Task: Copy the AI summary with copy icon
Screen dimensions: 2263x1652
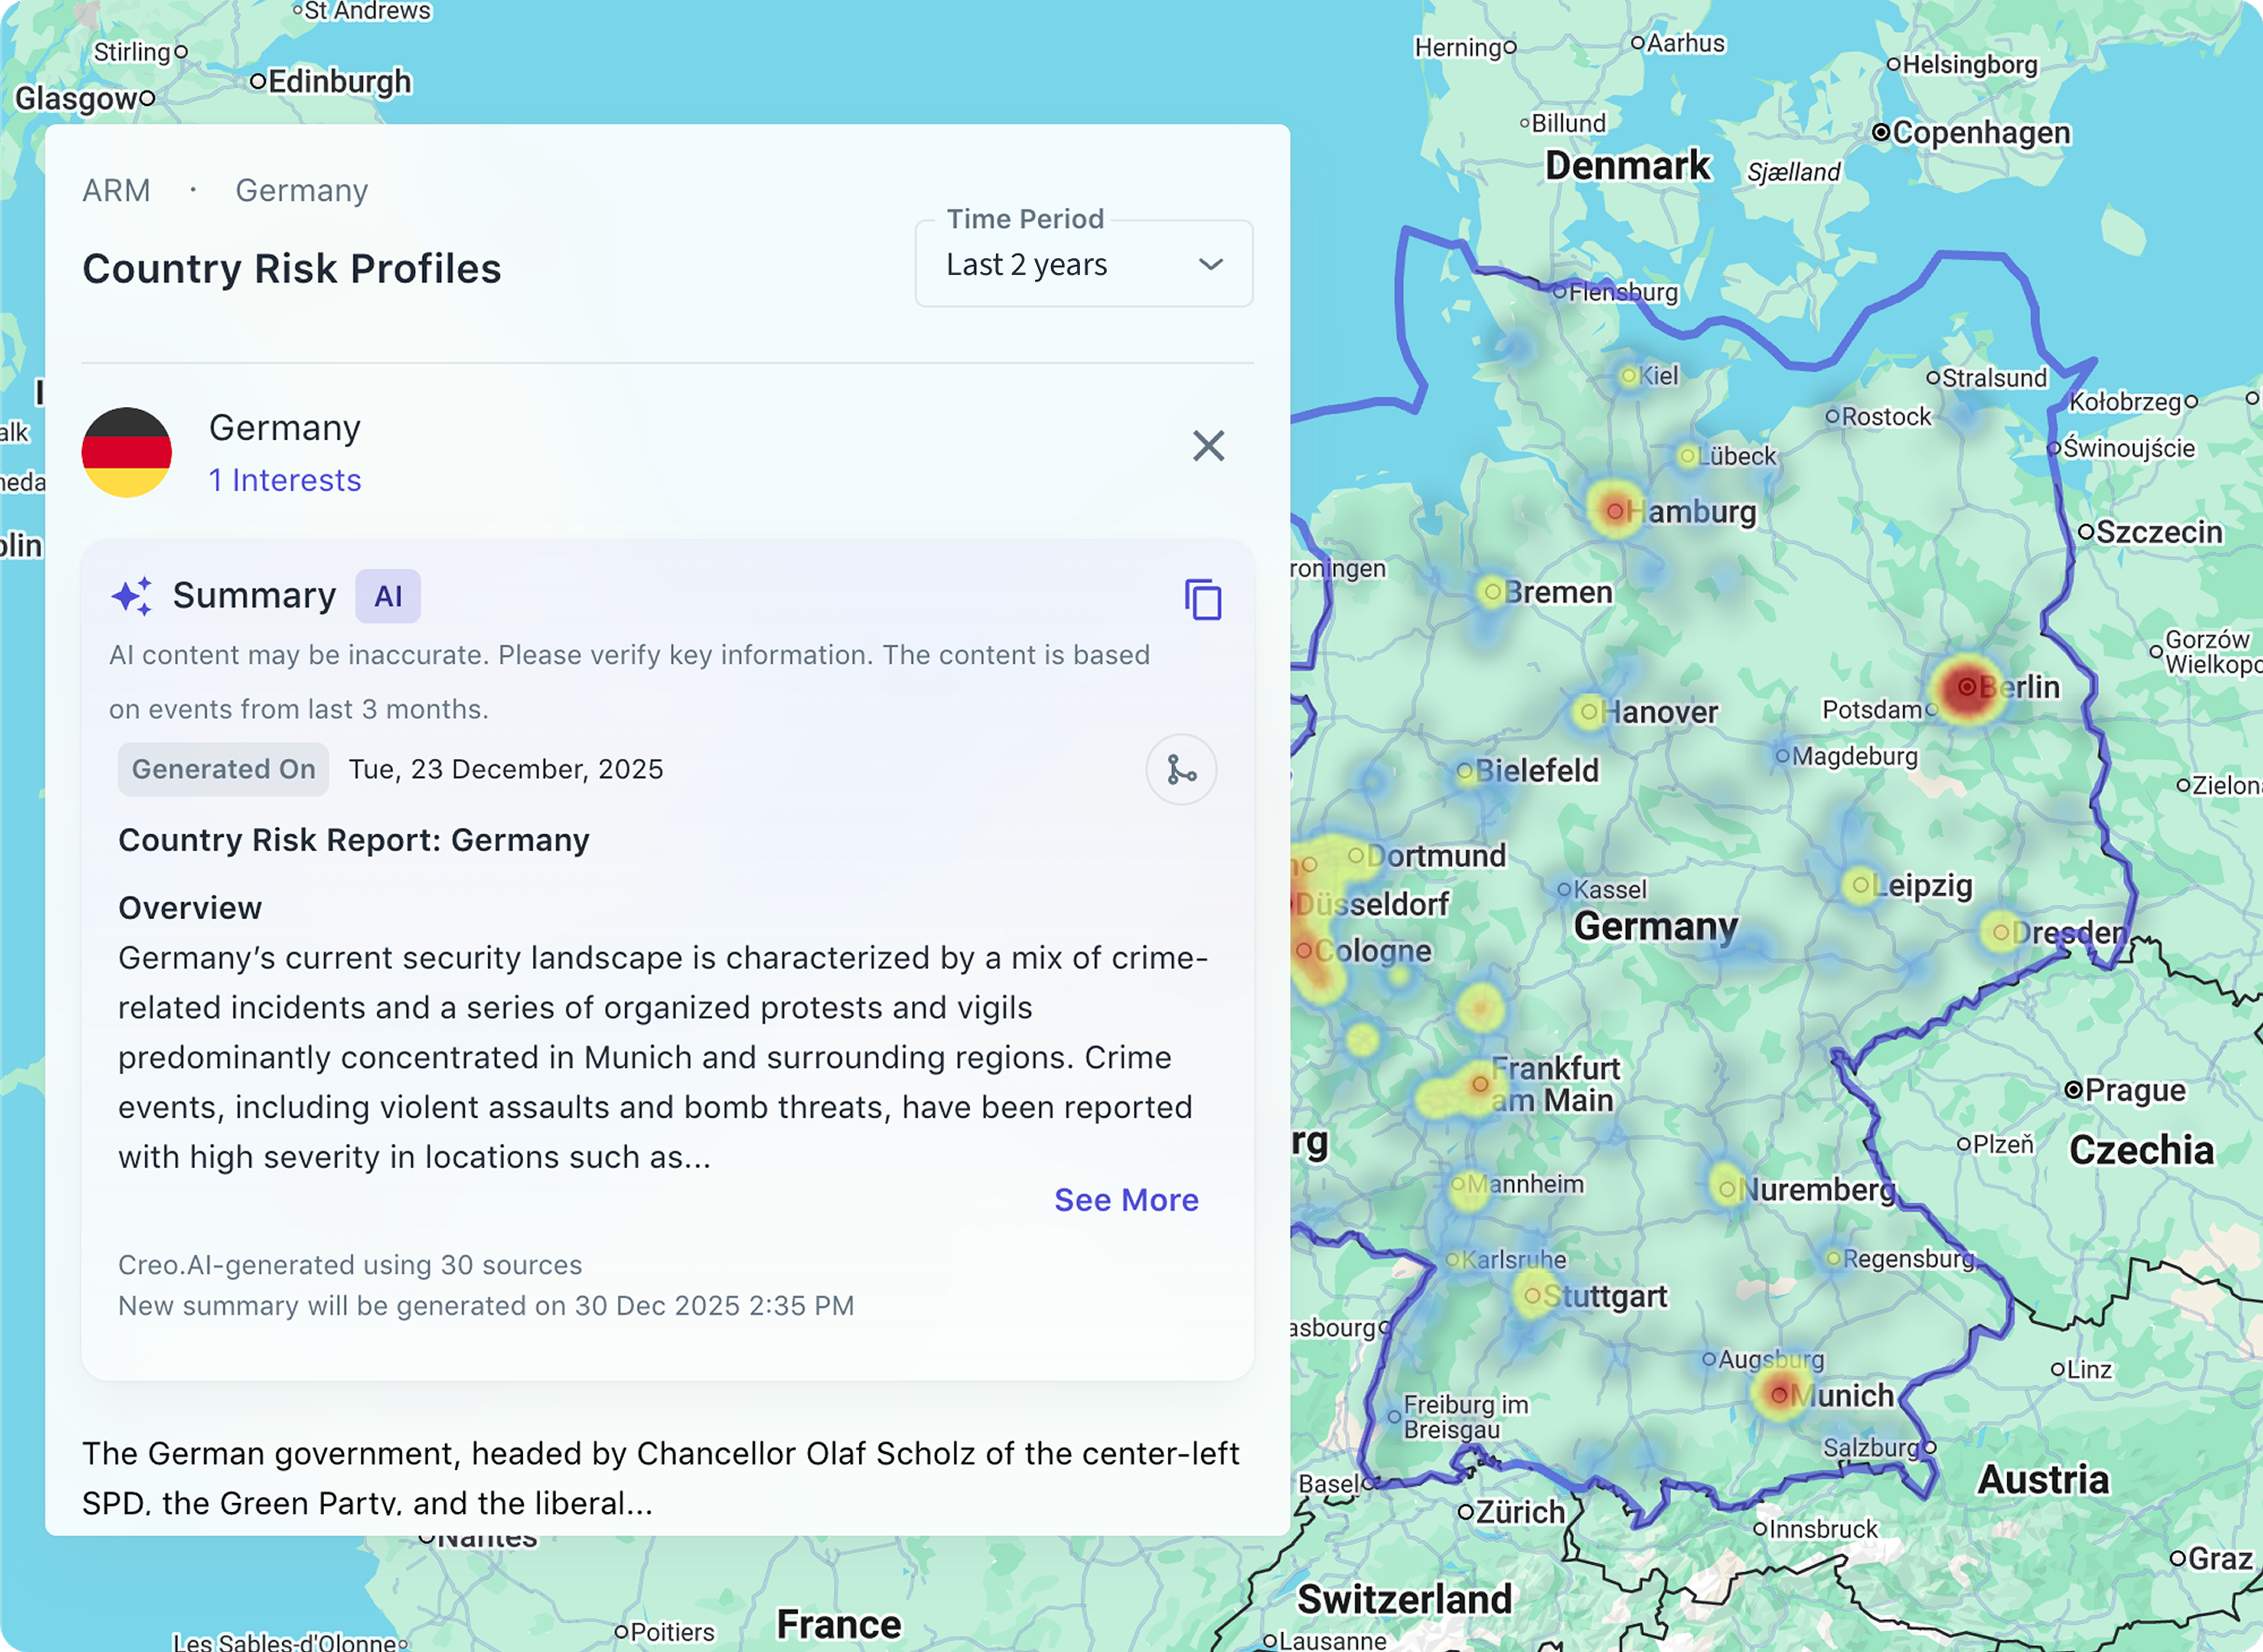Action: 1203,599
